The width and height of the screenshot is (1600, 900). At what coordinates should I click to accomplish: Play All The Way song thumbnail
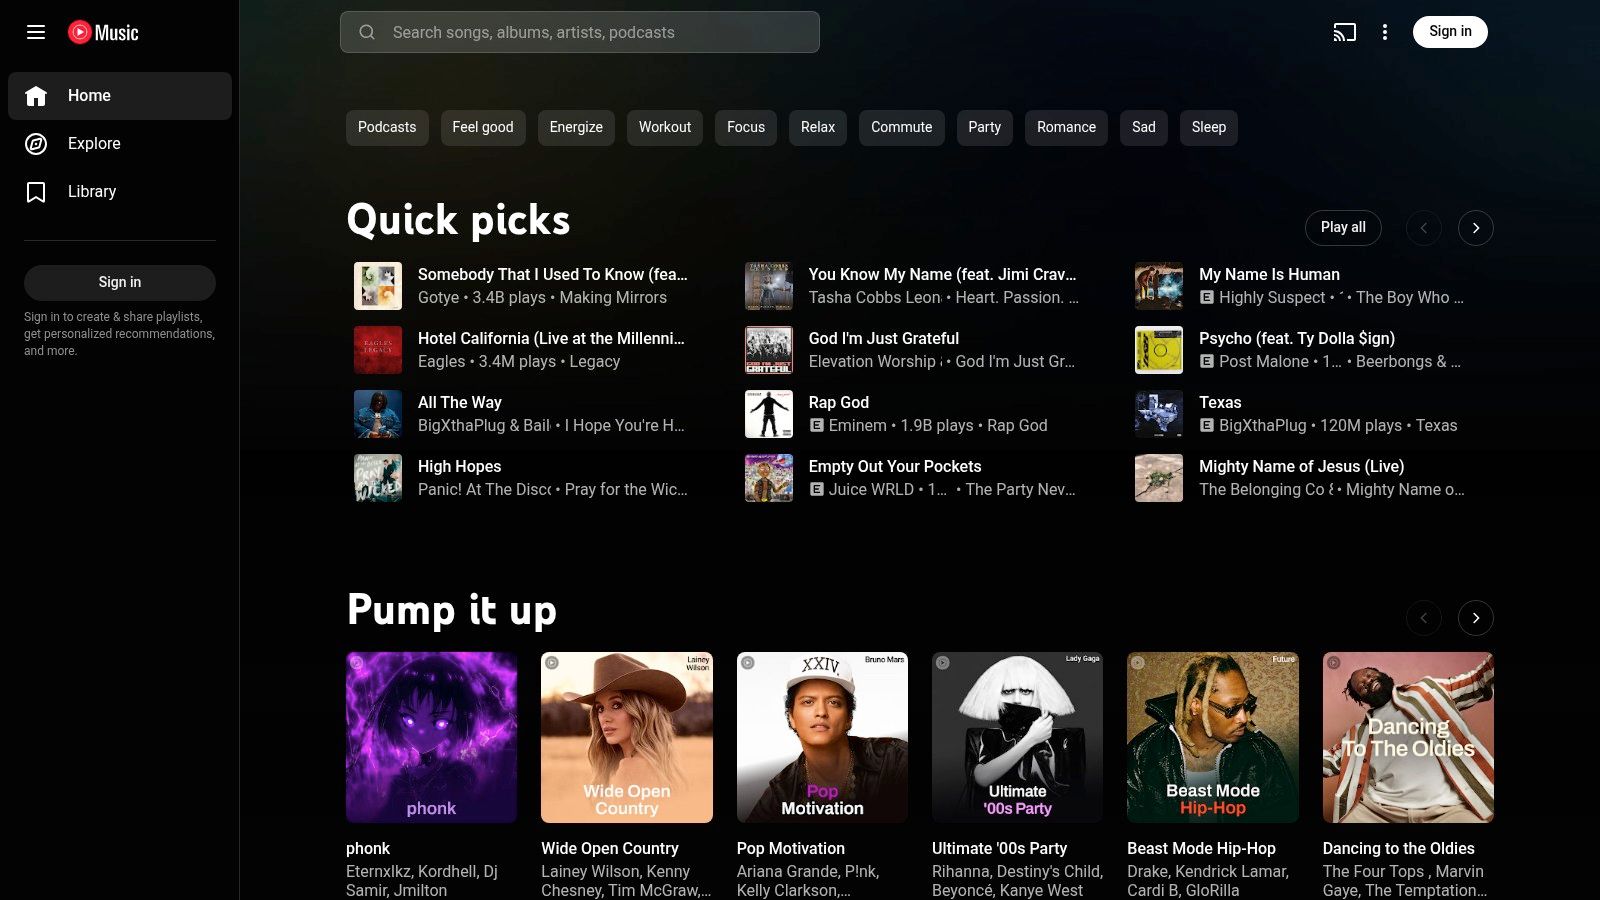[378, 414]
